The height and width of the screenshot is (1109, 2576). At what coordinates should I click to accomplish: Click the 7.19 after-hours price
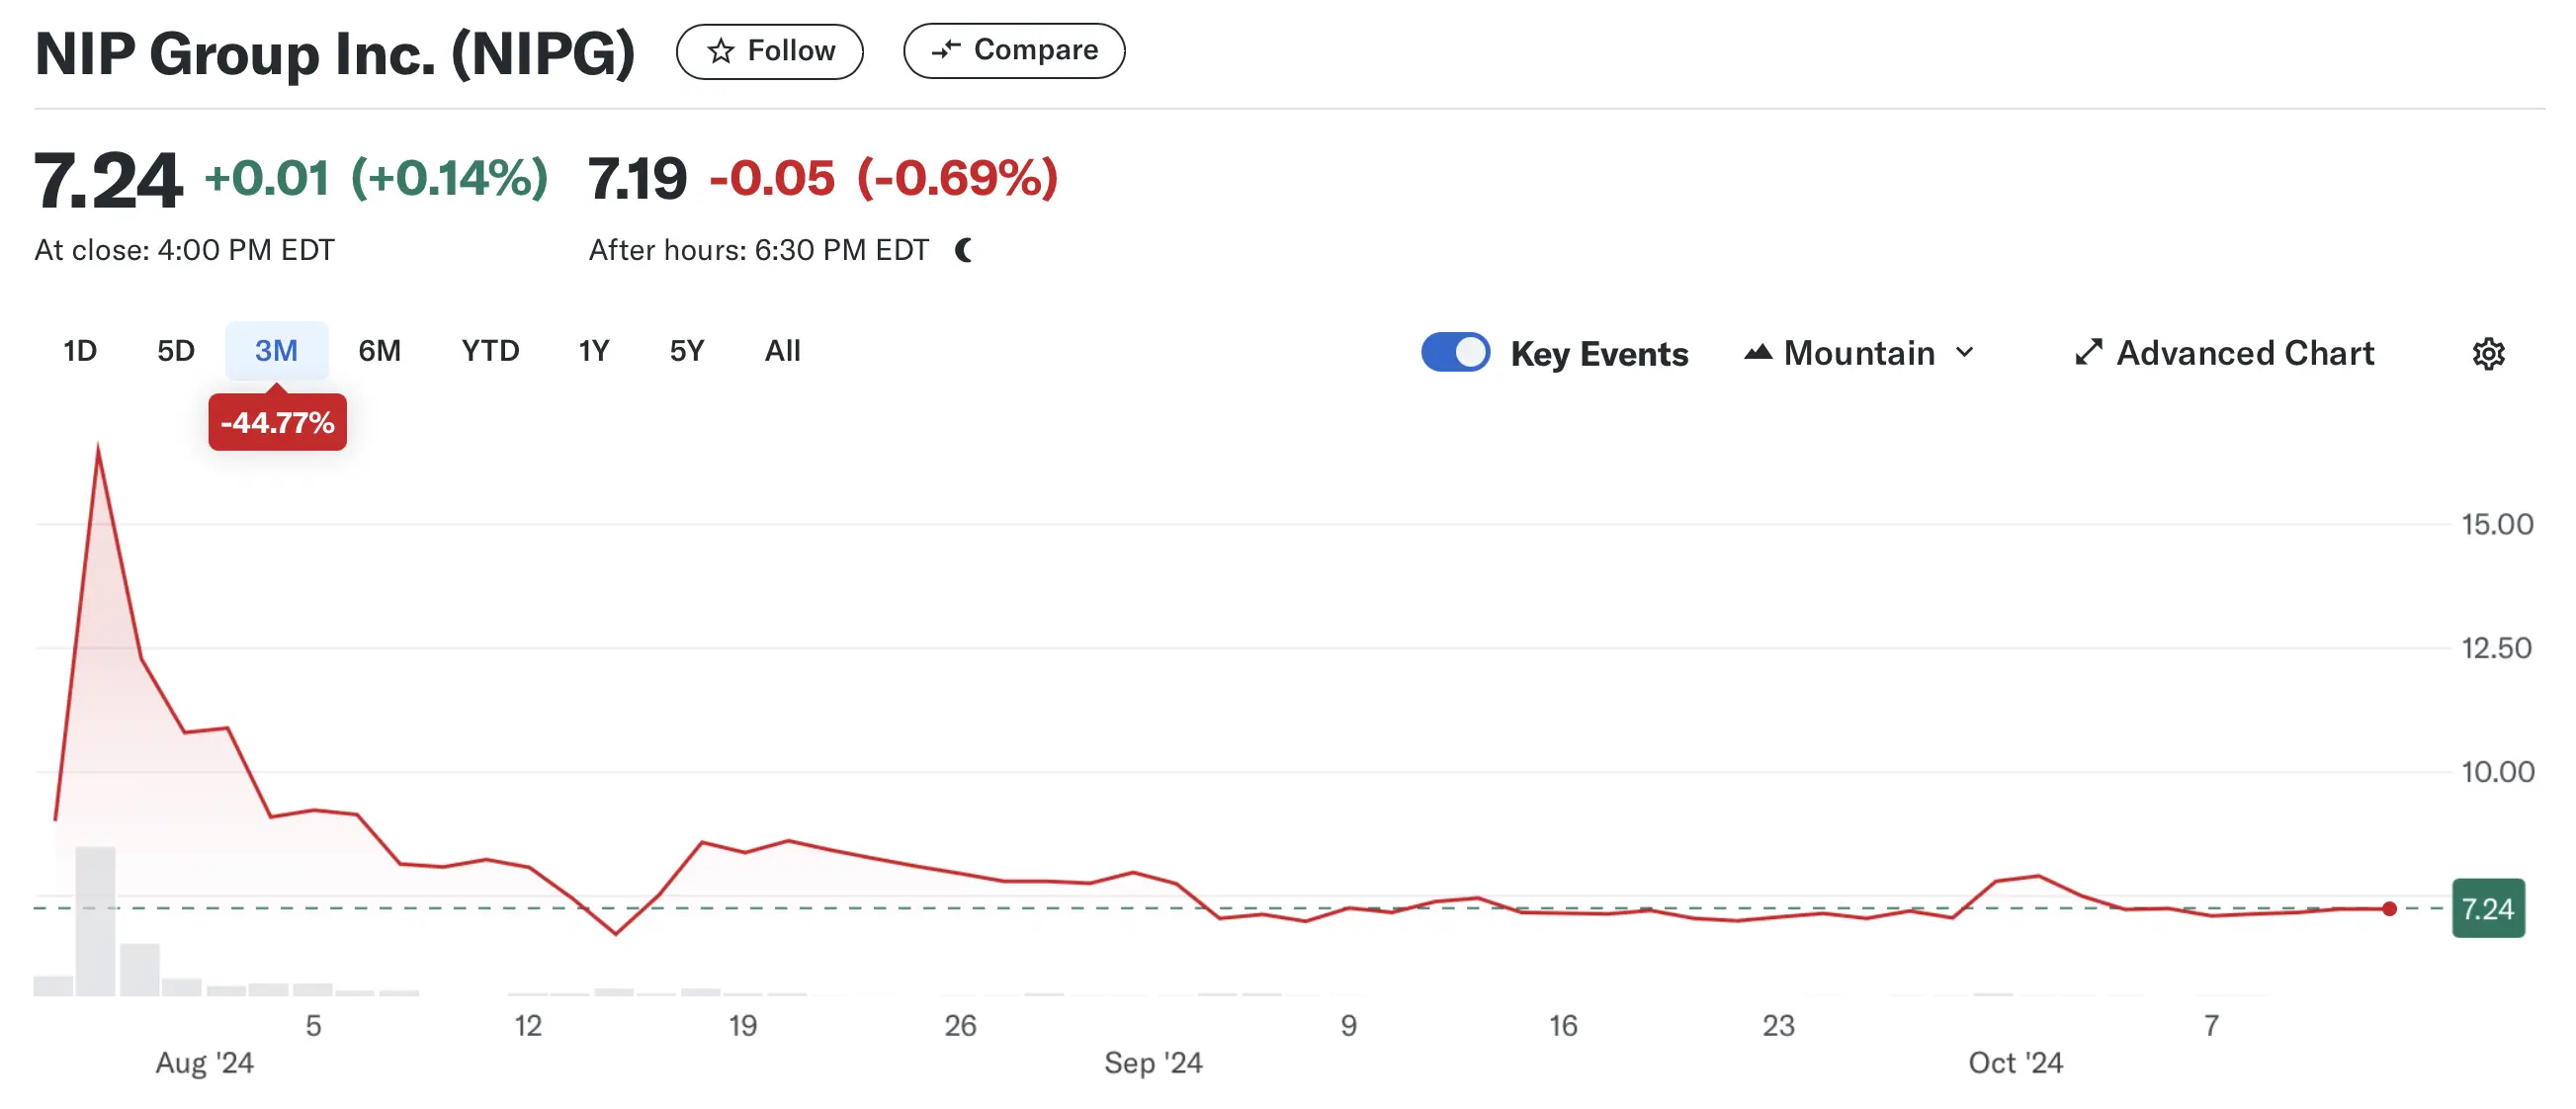click(637, 179)
